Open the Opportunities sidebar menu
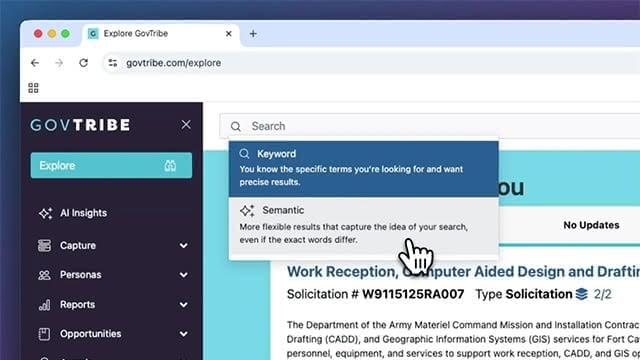This screenshot has height=360, width=640. (x=113, y=334)
